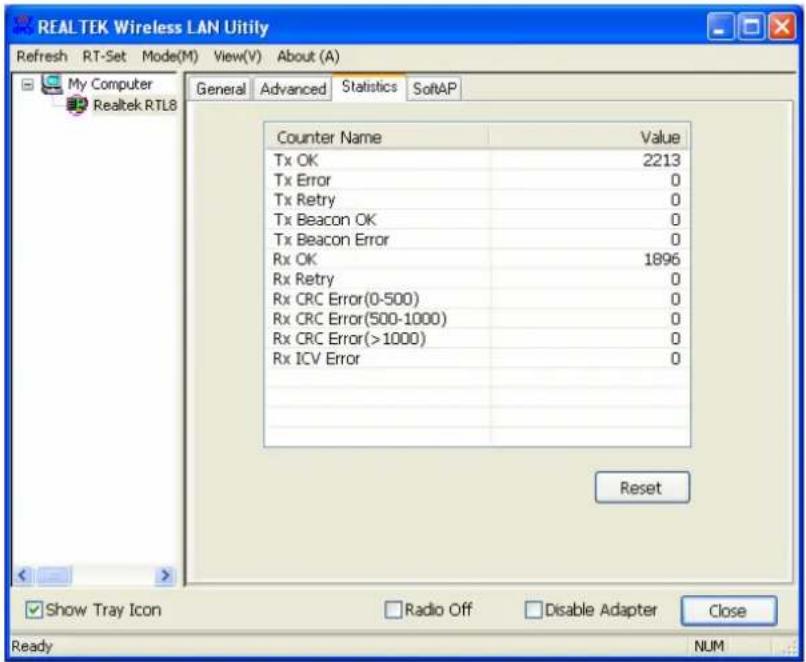Select the Rx OK row
The image size is (806, 662).
(477, 260)
